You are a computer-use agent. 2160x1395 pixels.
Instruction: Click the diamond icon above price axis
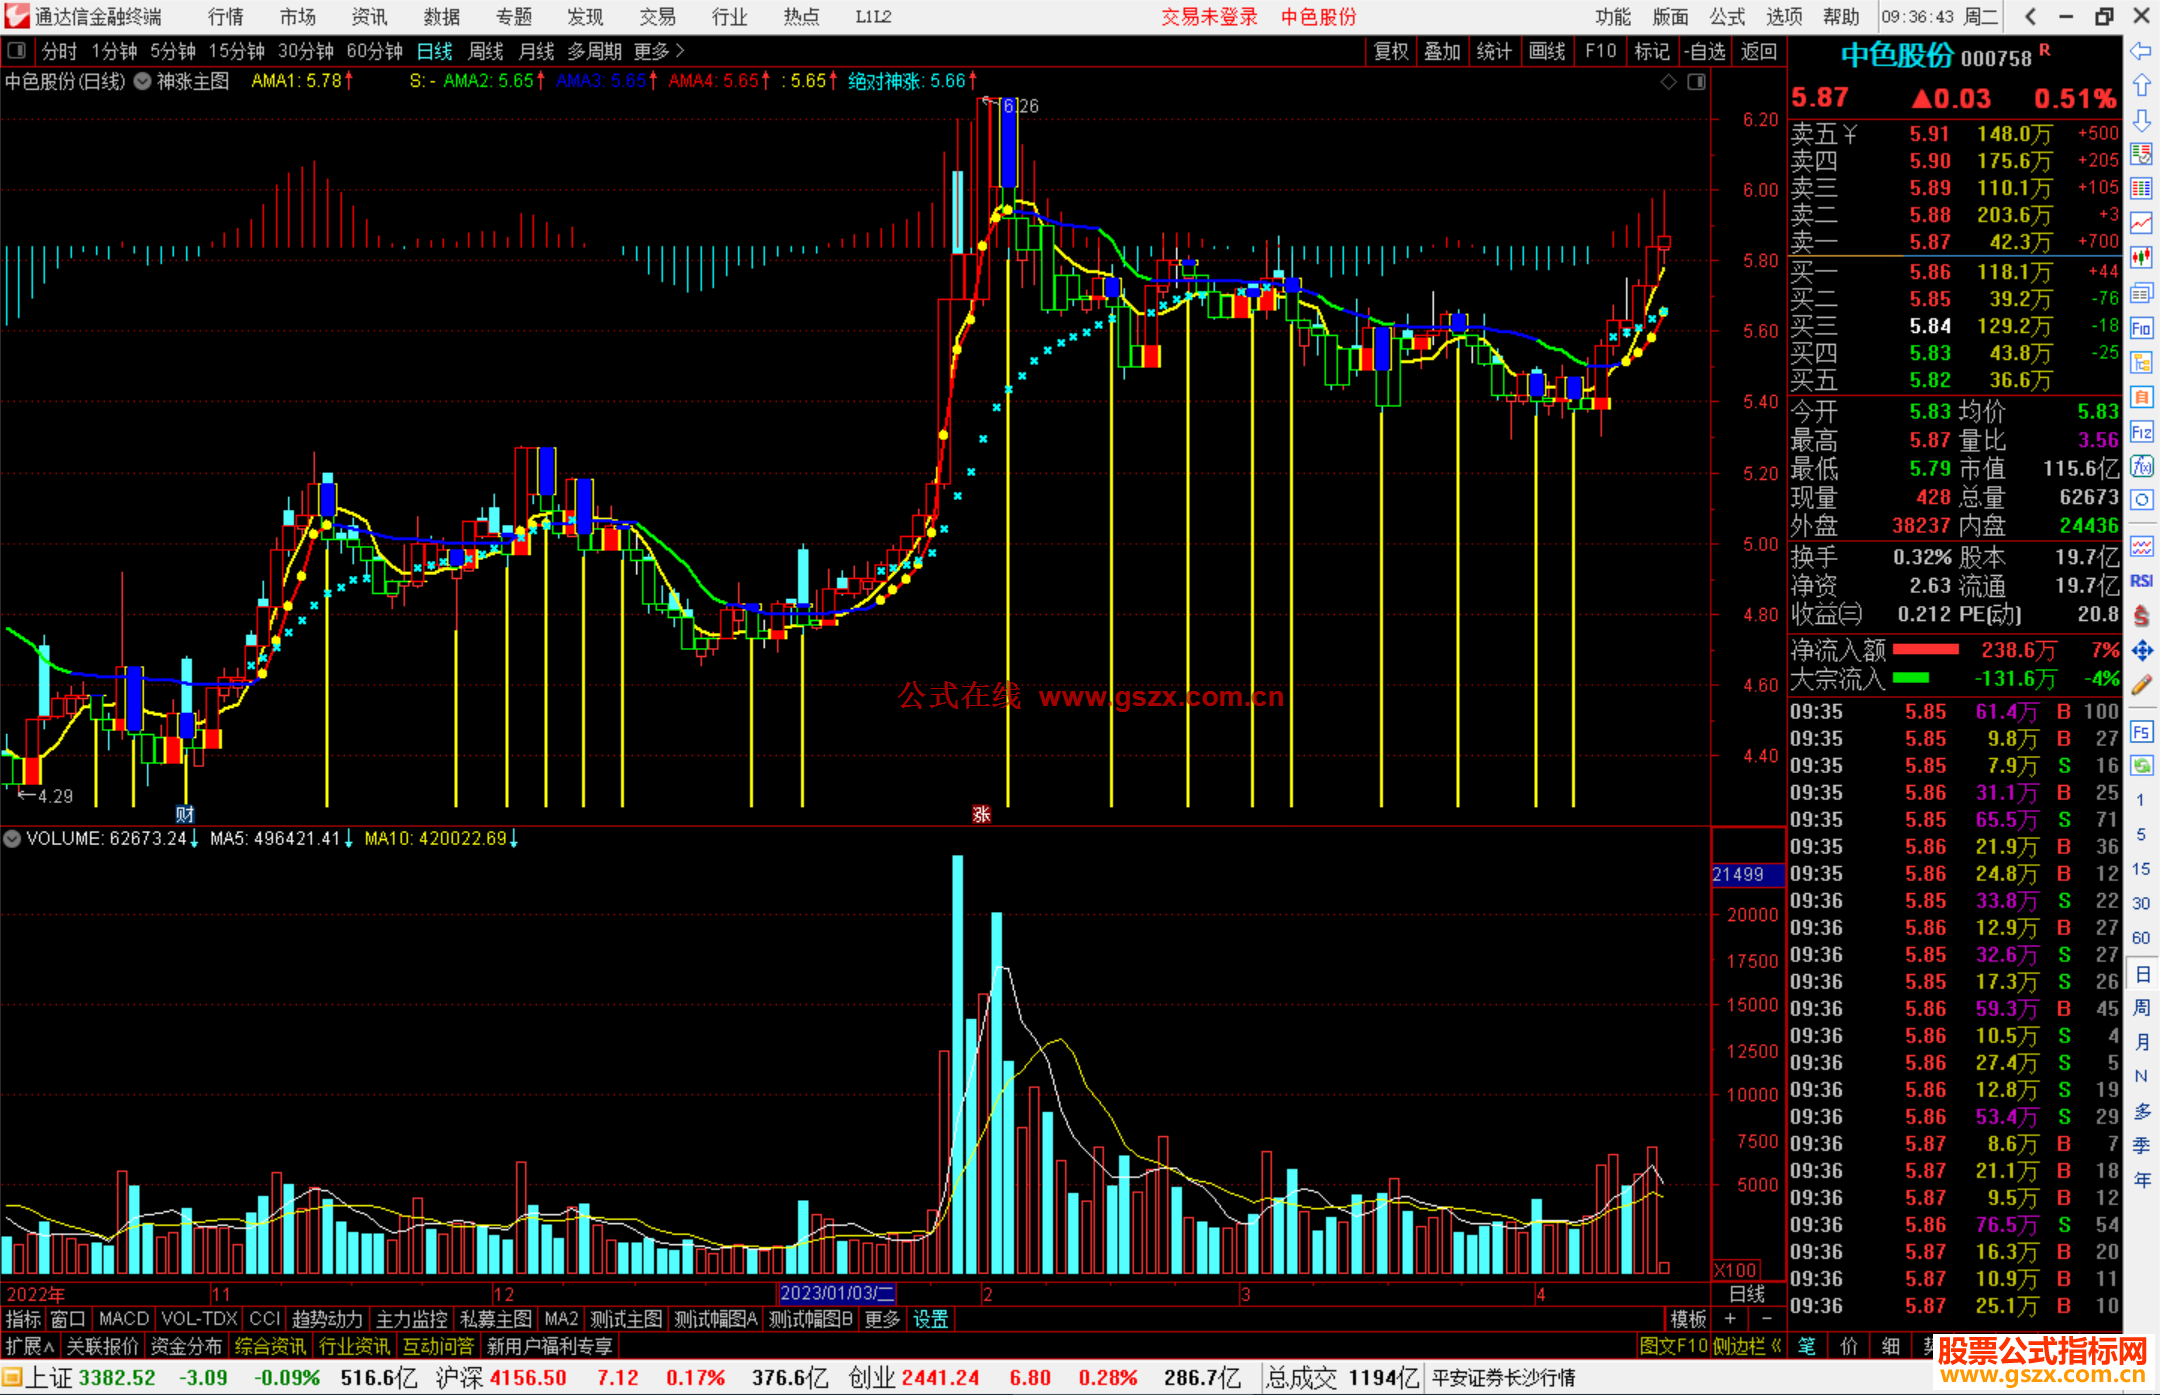pyautogui.click(x=1668, y=82)
